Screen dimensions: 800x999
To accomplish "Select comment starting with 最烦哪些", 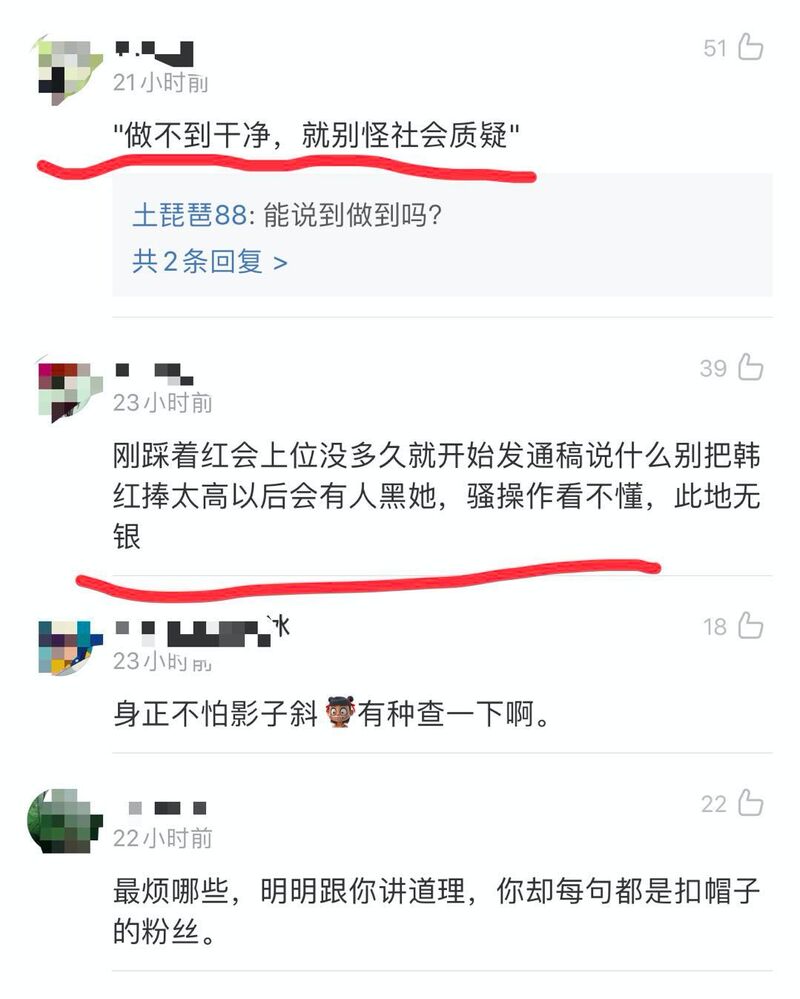I will pyautogui.click(x=436, y=911).
